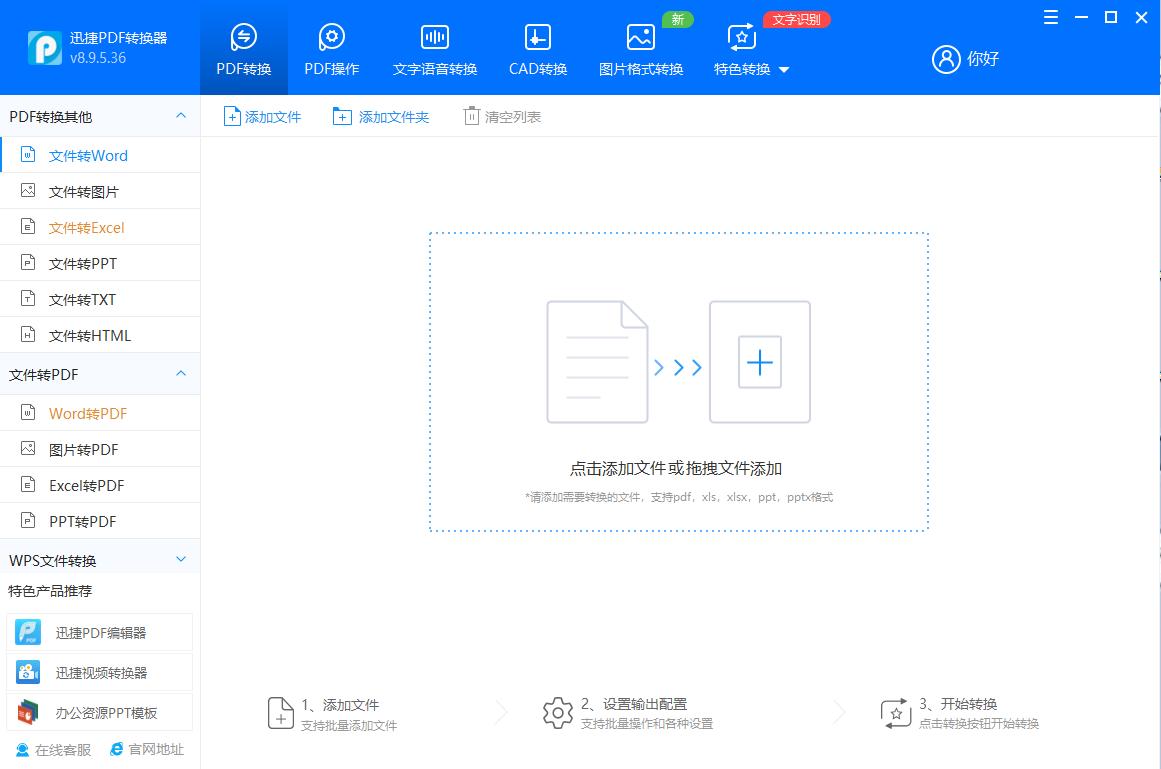Screen dimensions: 1161x769
Task: Select 文件转Excel in sidebar
Action: pos(100,227)
